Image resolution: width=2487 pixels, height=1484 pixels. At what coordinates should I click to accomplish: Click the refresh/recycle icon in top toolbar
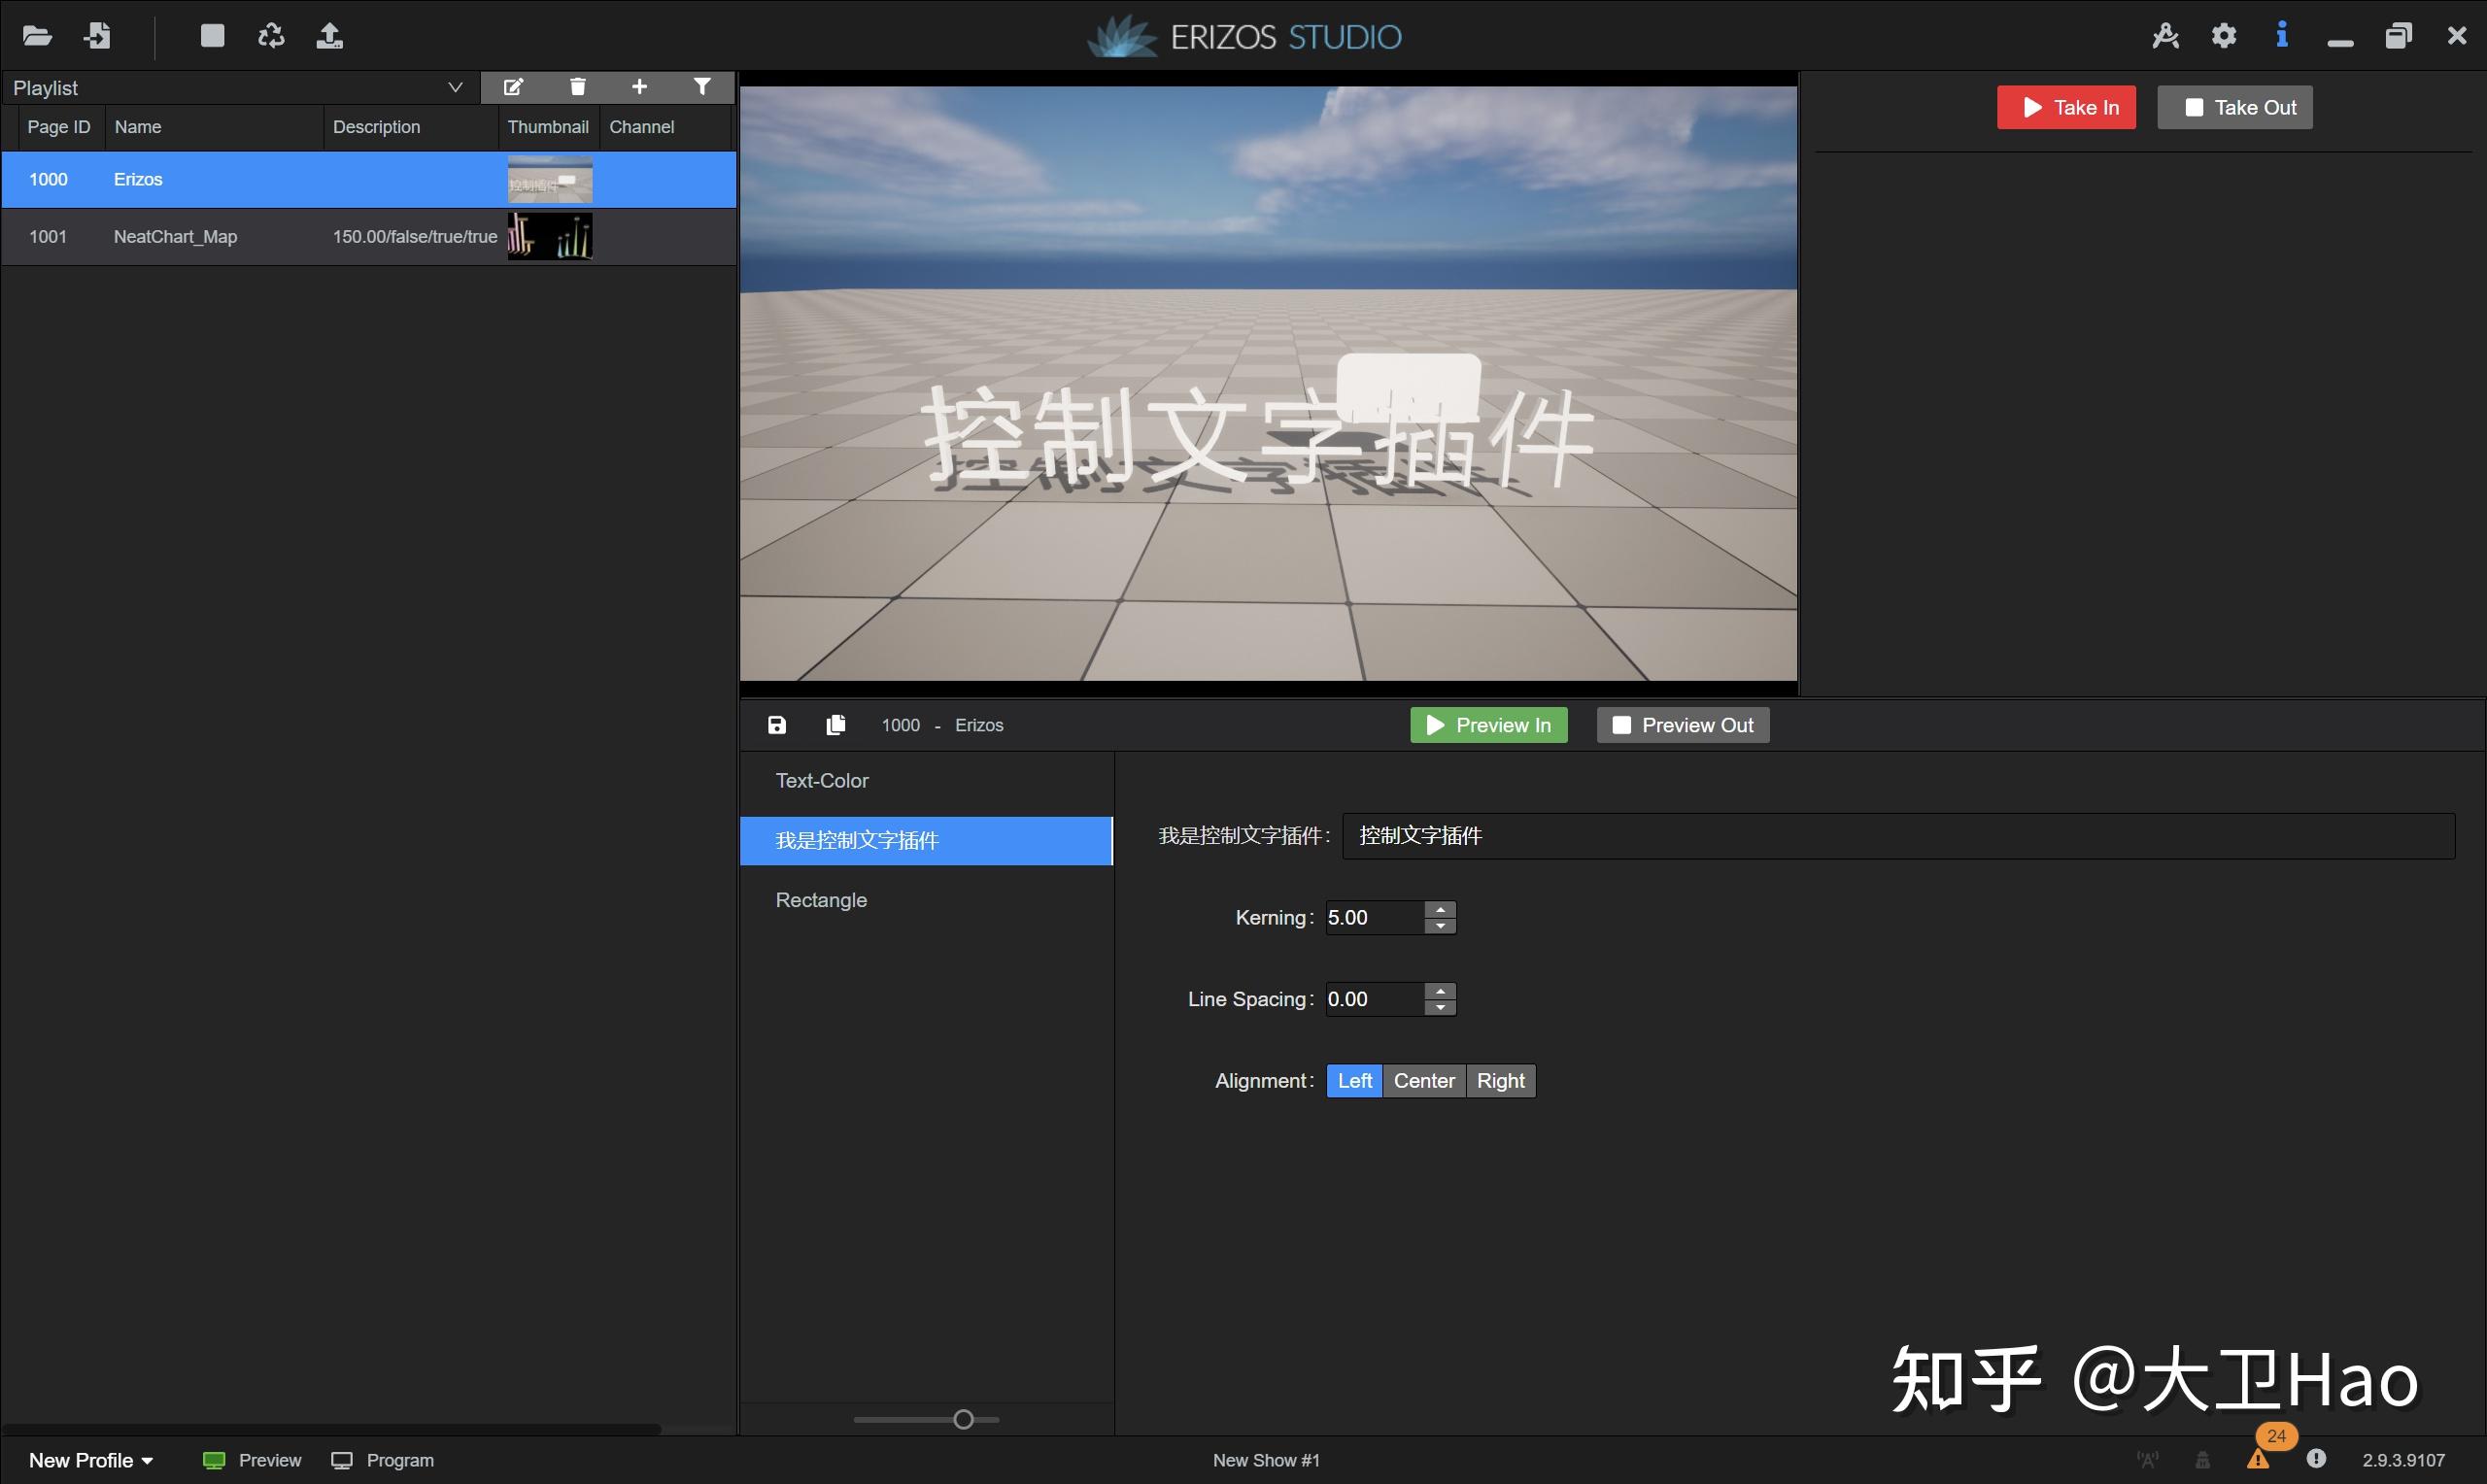tap(271, 37)
